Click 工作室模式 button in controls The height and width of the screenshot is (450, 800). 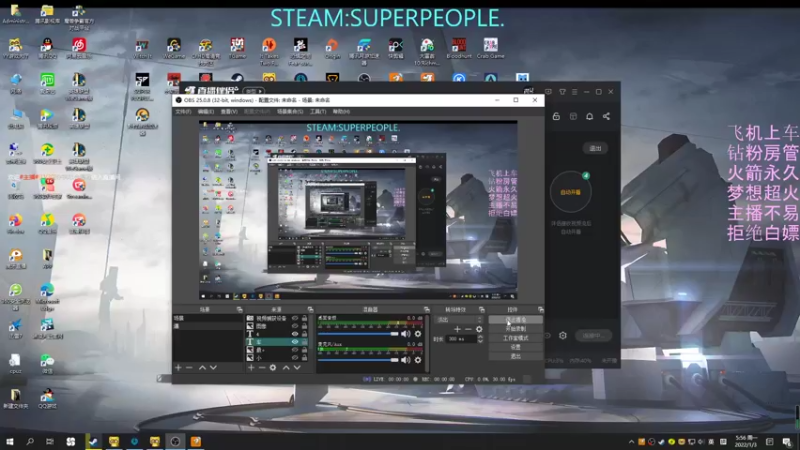[515, 338]
